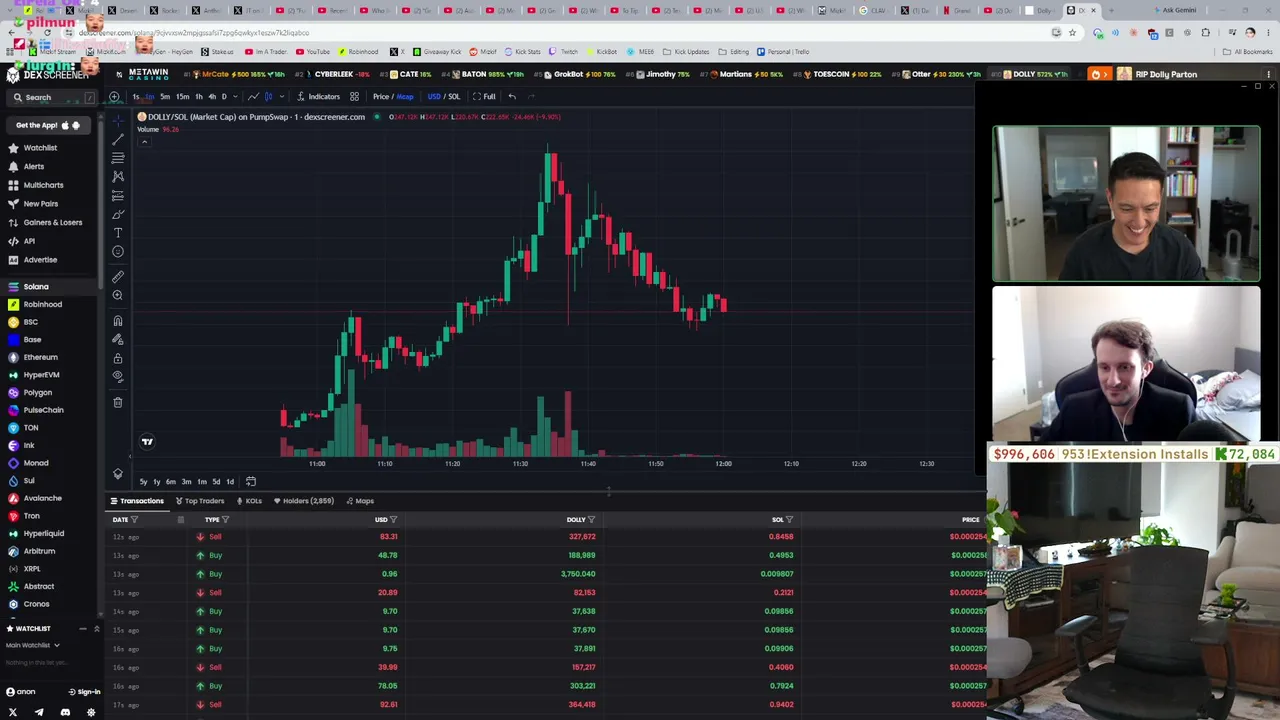This screenshot has width=1280, height=720.
Task: Remove drawings with trash icon
Action: click(118, 402)
